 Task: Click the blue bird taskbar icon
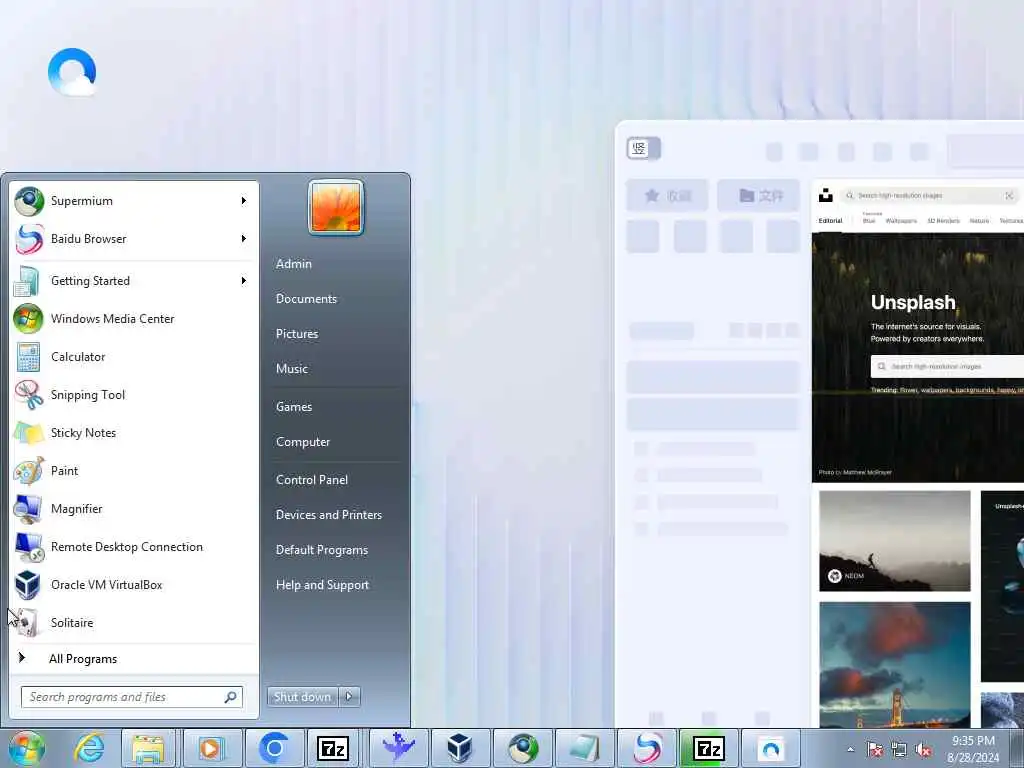(398, 748)
